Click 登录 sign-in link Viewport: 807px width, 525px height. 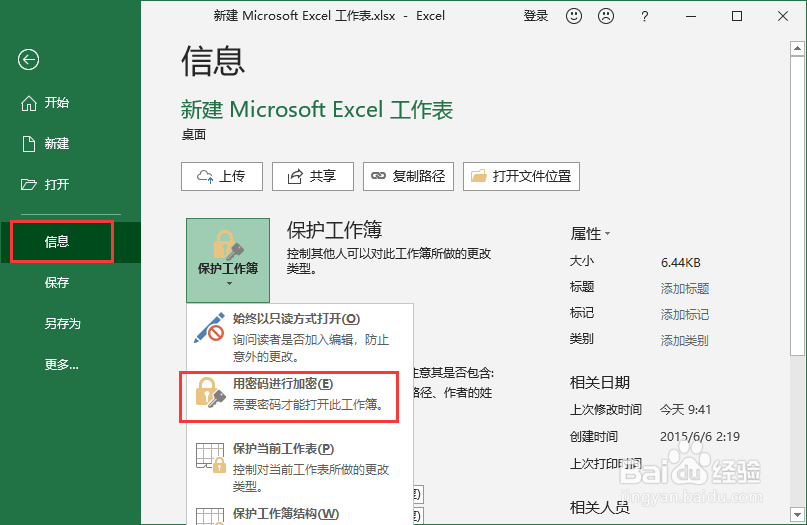click(x=536, y=16)
